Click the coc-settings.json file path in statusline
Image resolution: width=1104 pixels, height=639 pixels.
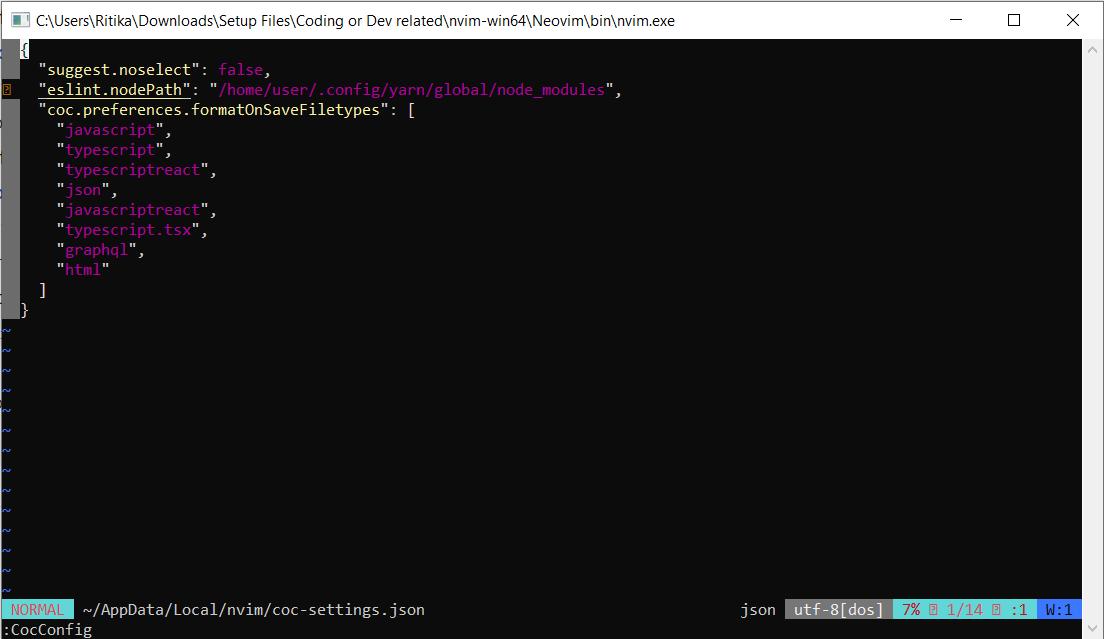[253, 609]
